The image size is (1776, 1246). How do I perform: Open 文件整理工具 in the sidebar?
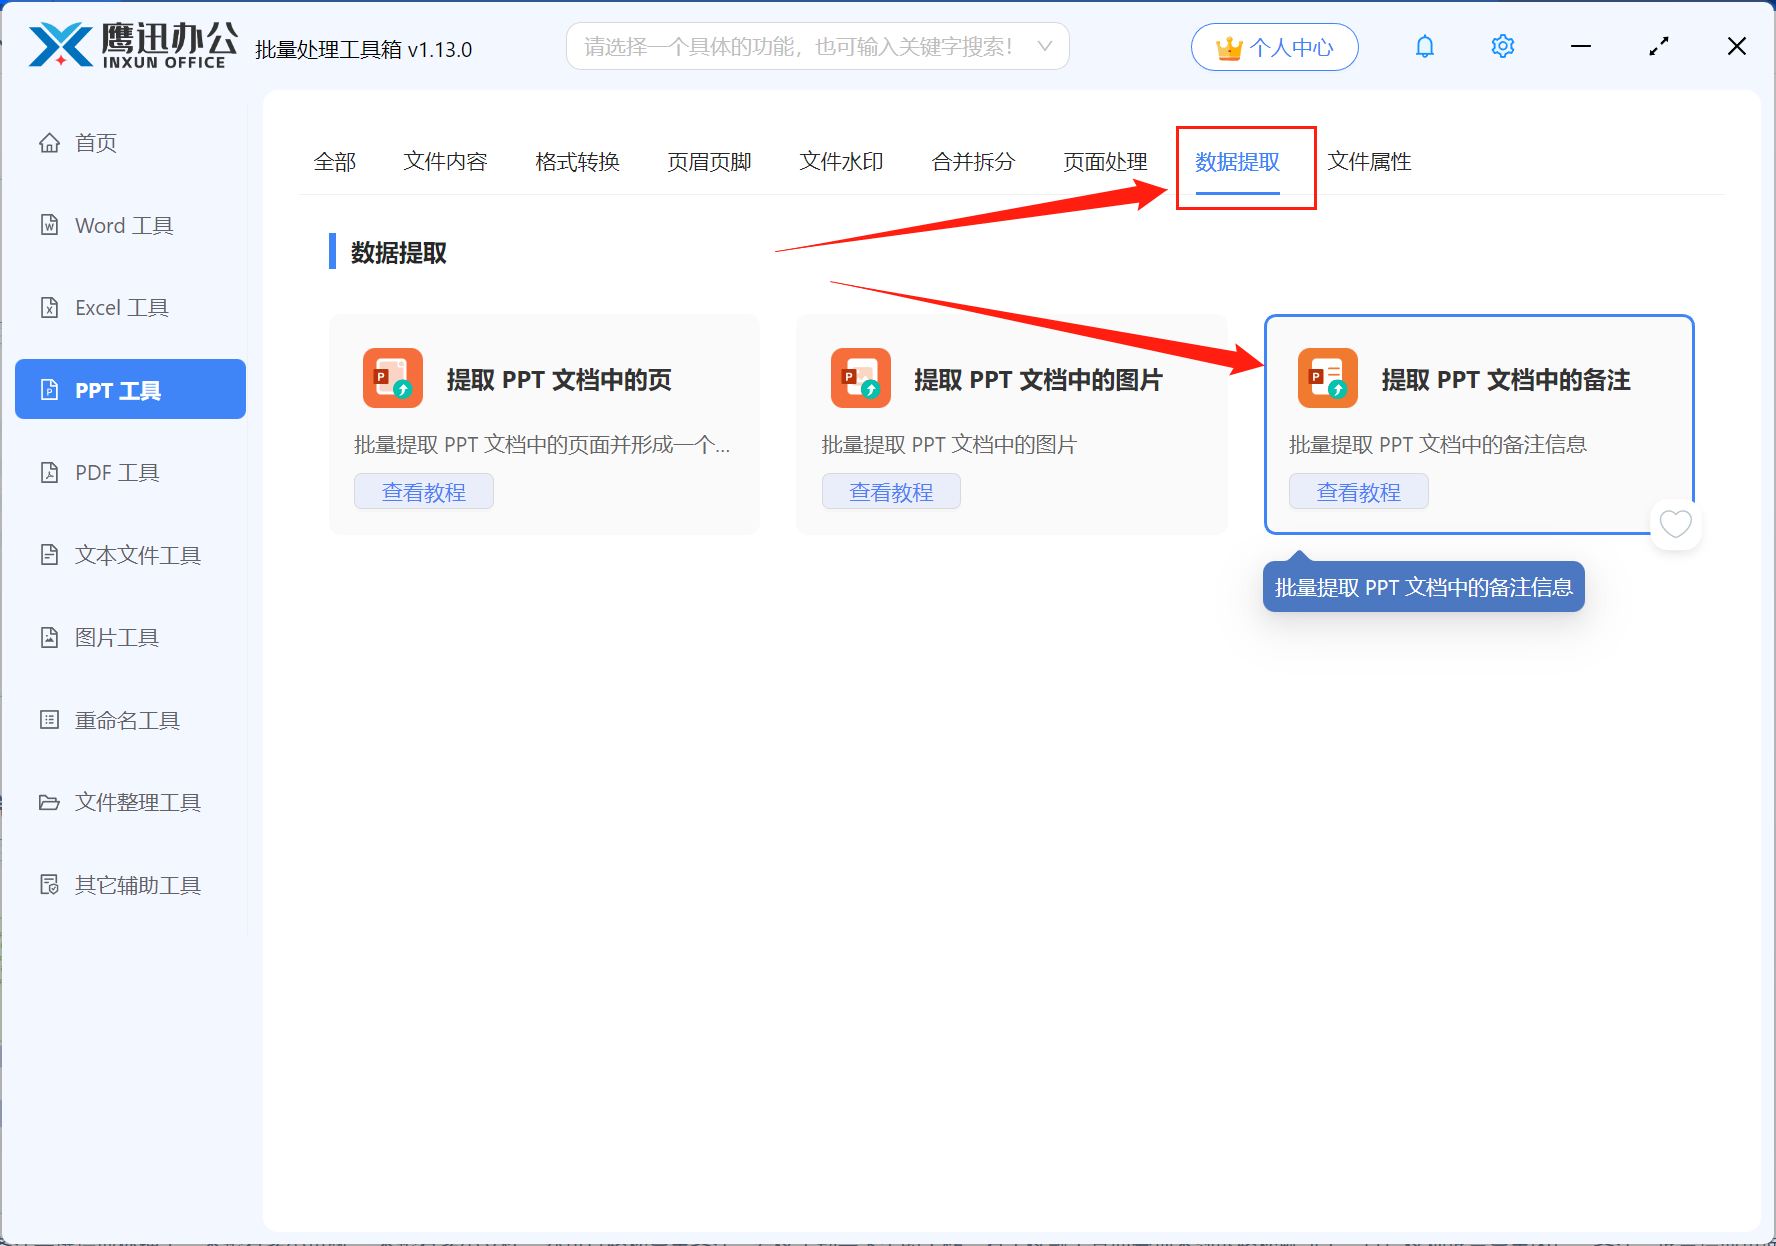[137, 803]
